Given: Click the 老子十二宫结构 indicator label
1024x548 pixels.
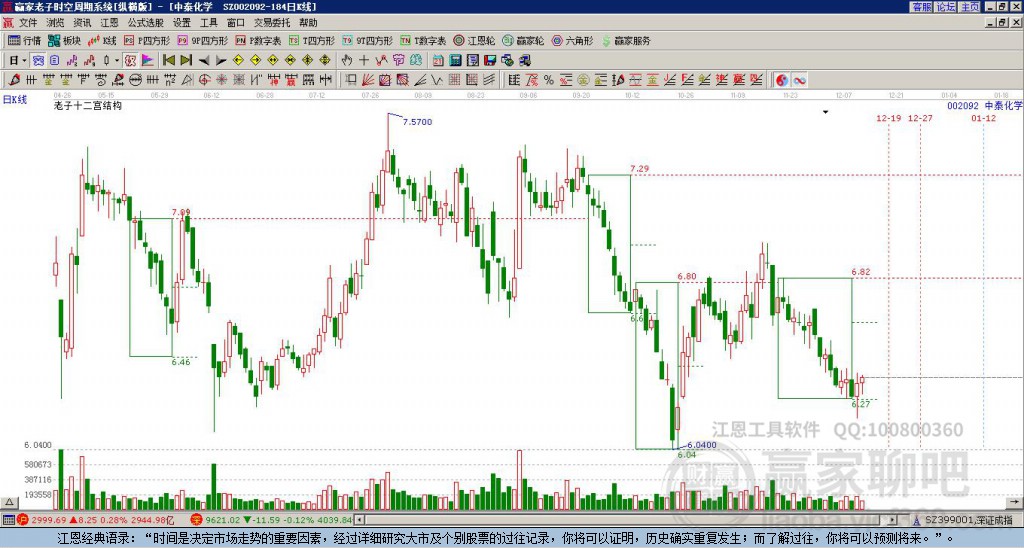Looking at the screenshot, I should [88, 105].
